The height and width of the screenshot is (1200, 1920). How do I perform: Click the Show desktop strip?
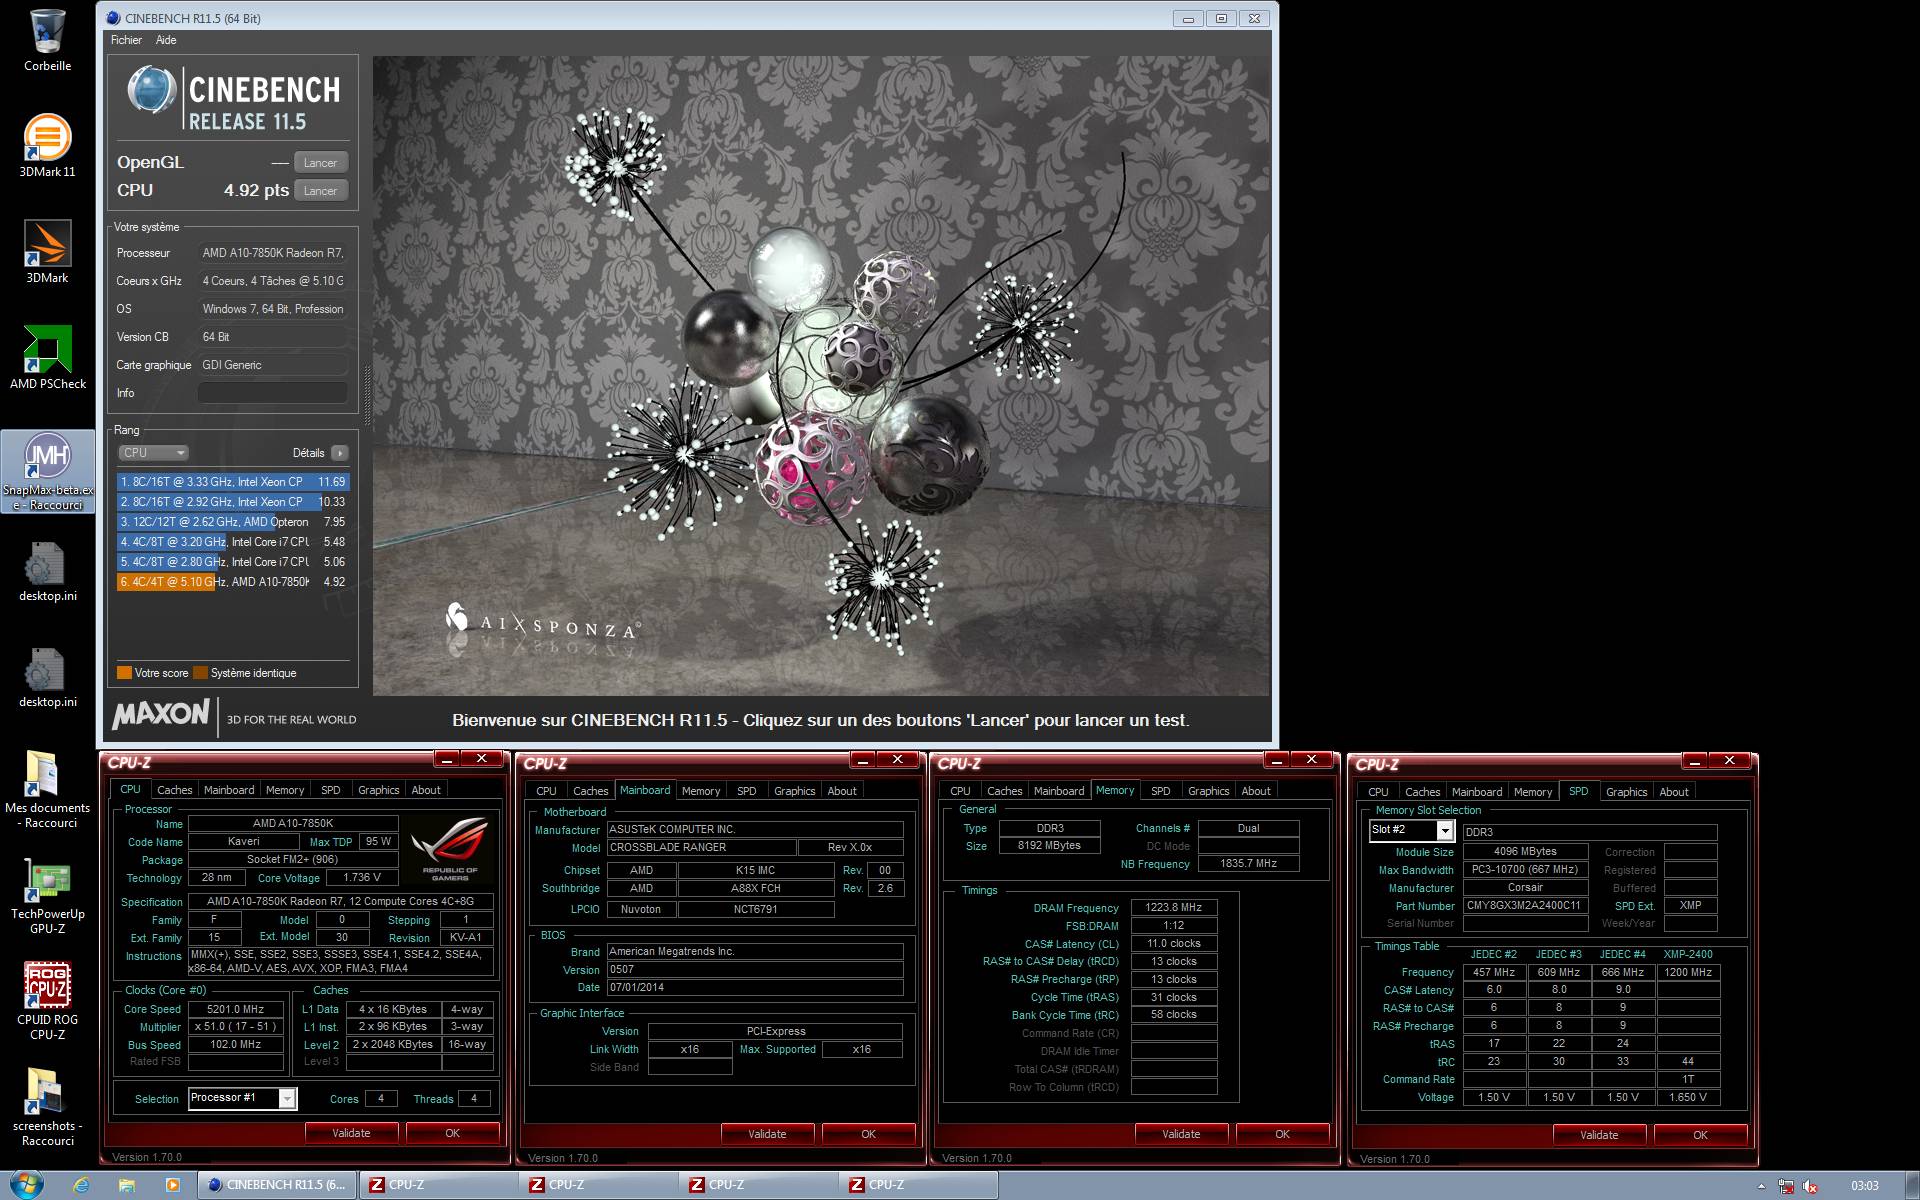pyautogui.click(x=1911, y=1185)
